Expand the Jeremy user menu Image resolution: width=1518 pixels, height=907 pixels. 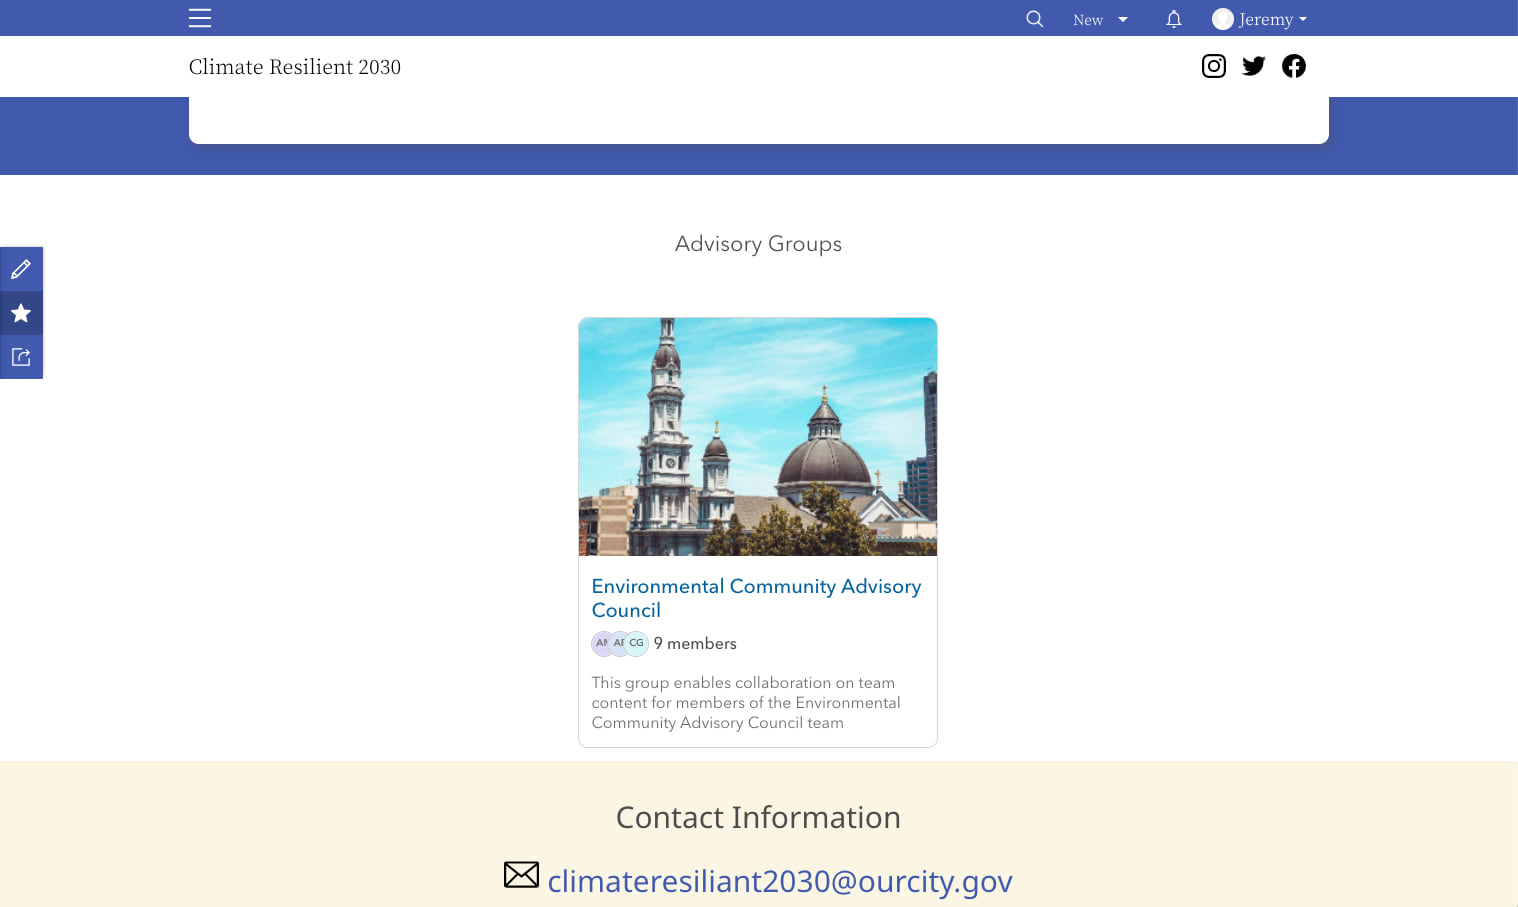[x=1260, y=19]
